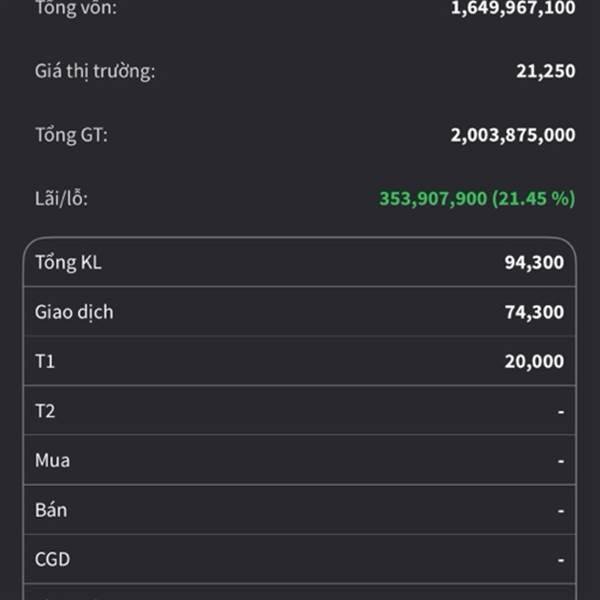The height and width of the screenshot is (600, 600).
Task: Select the Tổng KL row label
Action: (x=68, y=263)
